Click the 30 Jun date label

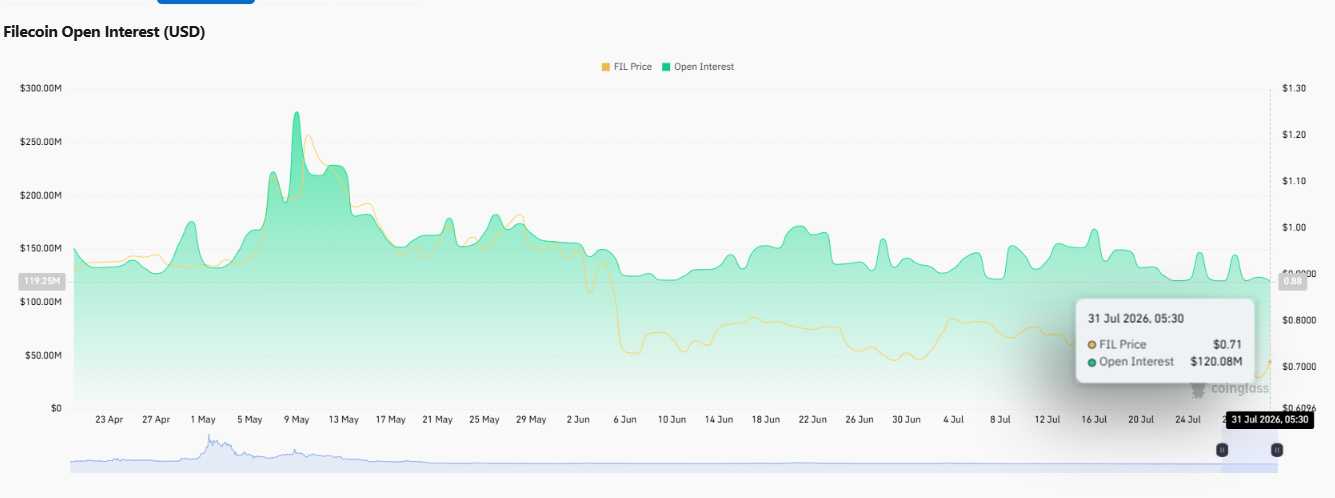[x=906, y=421]
